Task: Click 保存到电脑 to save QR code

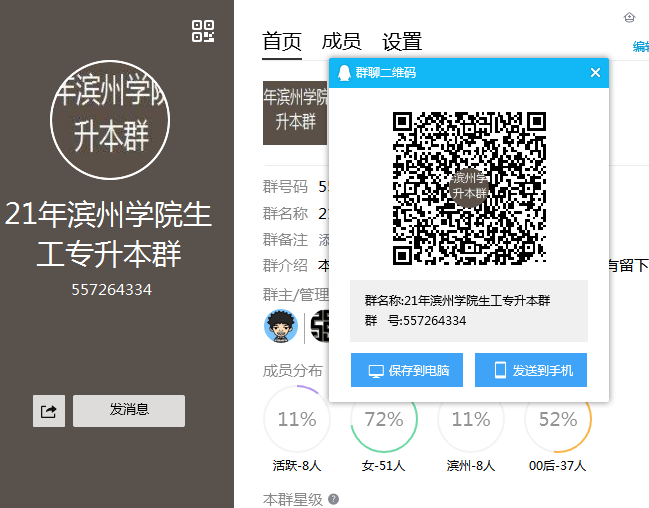Action: pyautogui.click(x=407, y=370)
